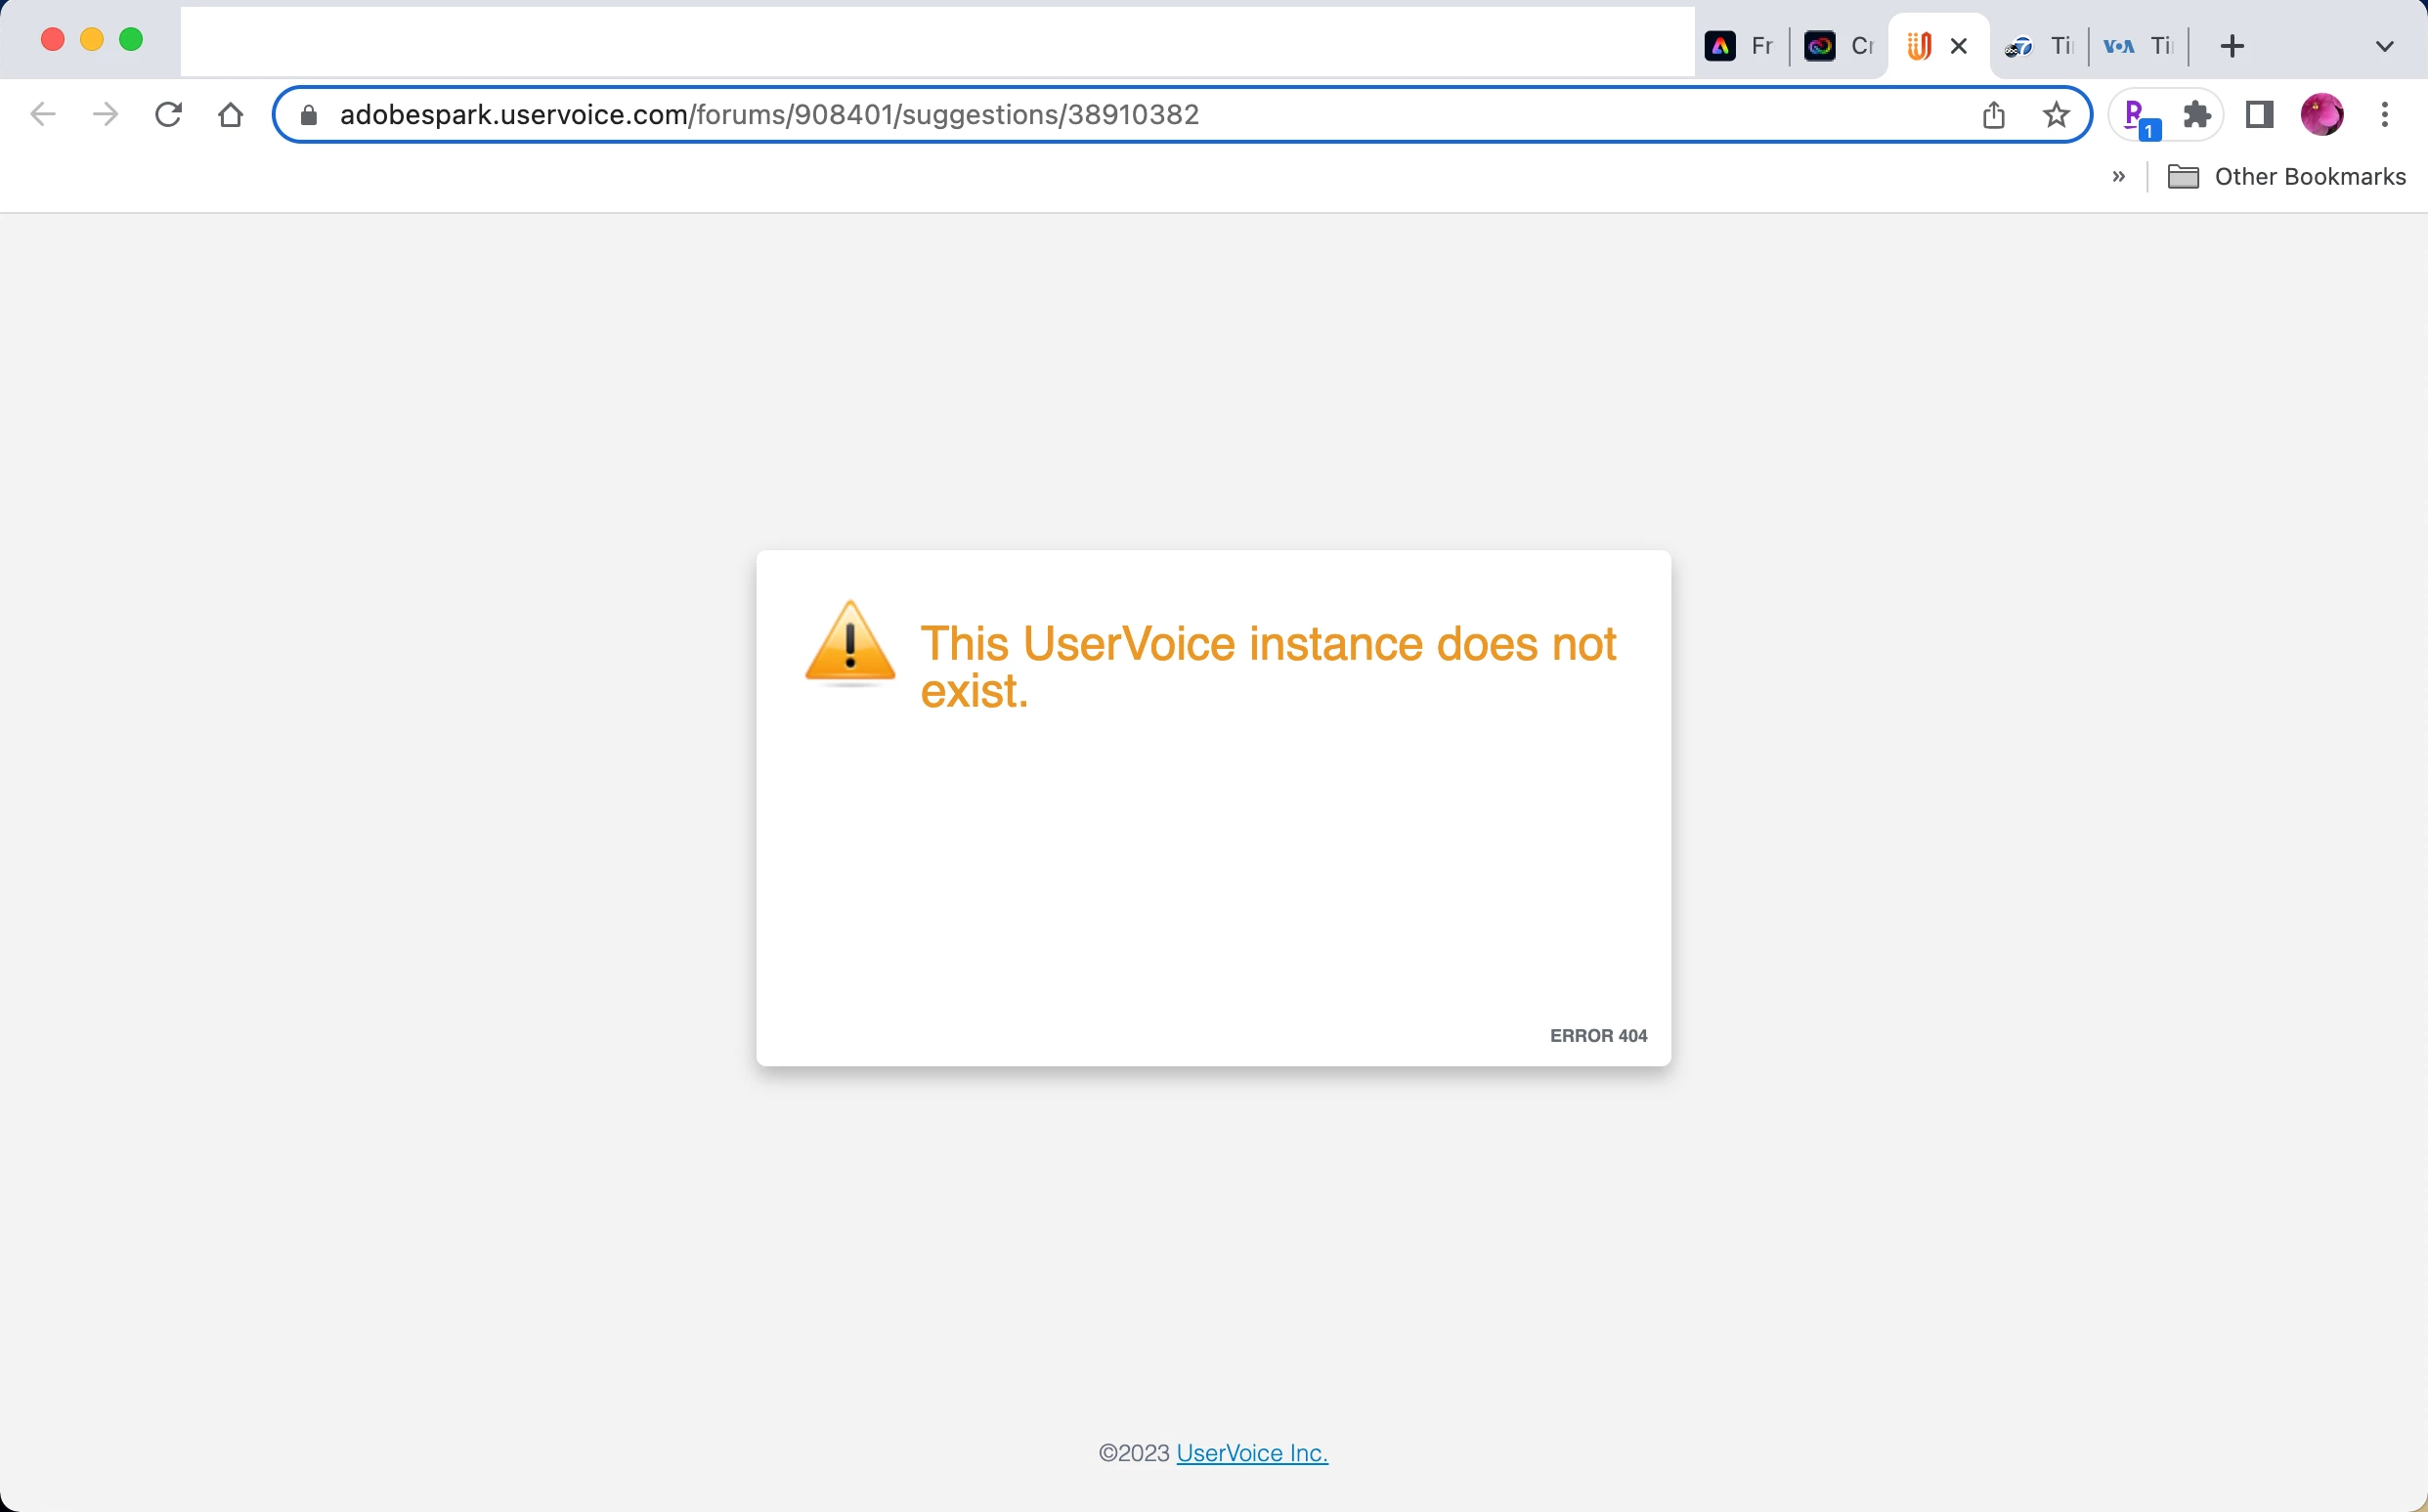Screen dimensions: 2428x1512
Task: Reload the current page
Action: [x=168, y=115]
